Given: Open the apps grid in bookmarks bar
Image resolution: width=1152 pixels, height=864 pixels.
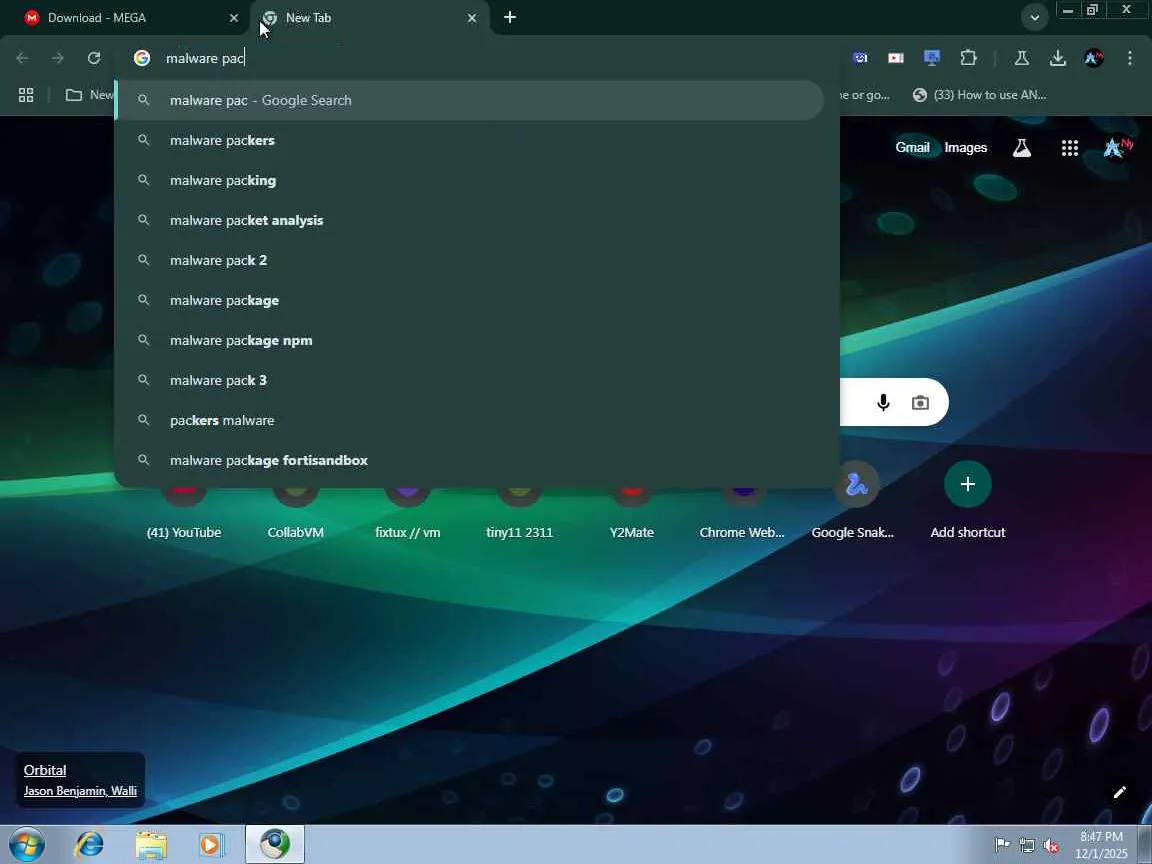Looking at the screenshot, I should 26,95.
